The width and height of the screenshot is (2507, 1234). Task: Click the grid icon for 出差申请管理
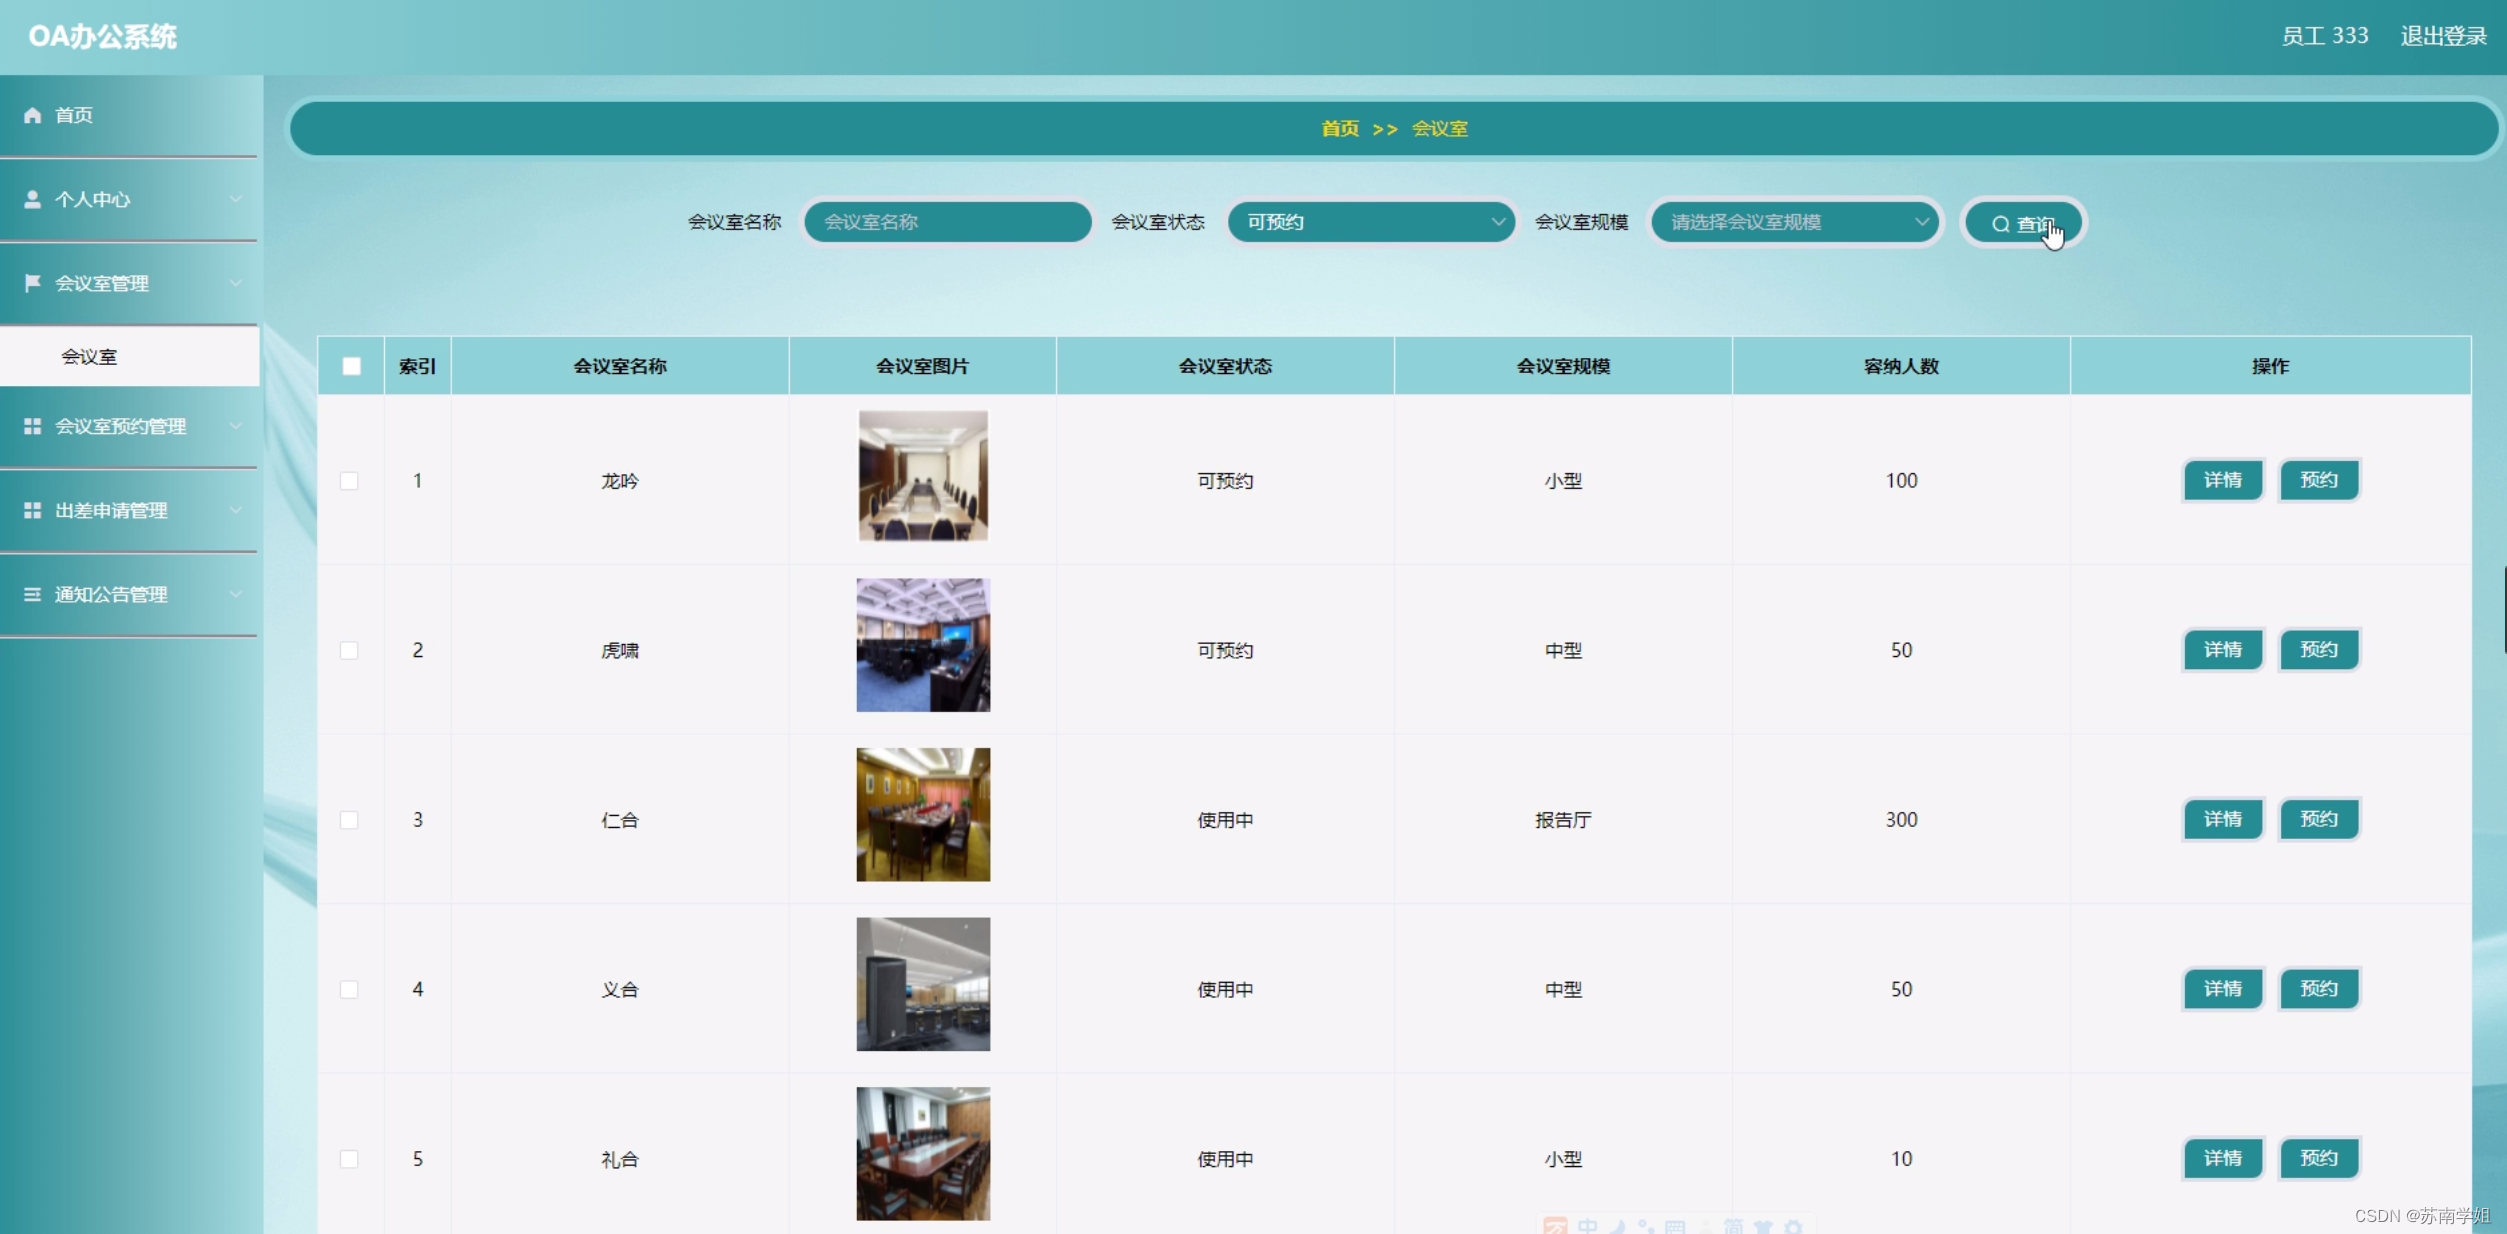coord(32,510)
